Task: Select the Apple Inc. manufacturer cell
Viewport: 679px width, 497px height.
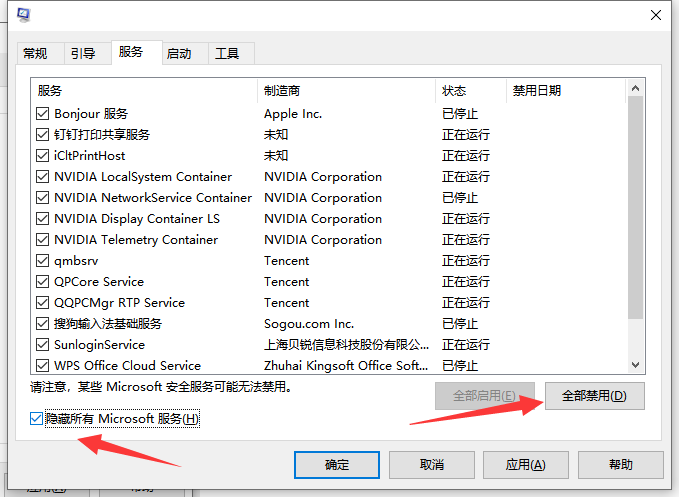Action: pyautogui.click(x=293, y=114)
